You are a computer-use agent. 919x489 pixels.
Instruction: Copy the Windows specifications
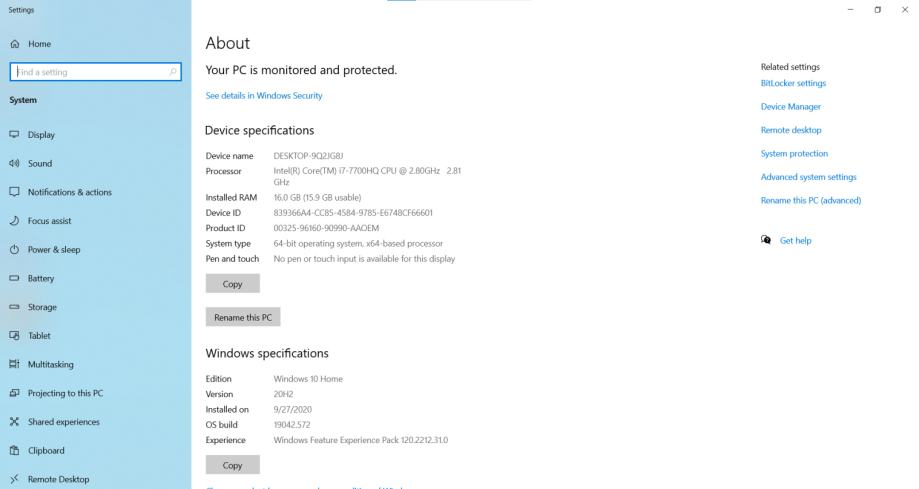[x=233, y=465]
